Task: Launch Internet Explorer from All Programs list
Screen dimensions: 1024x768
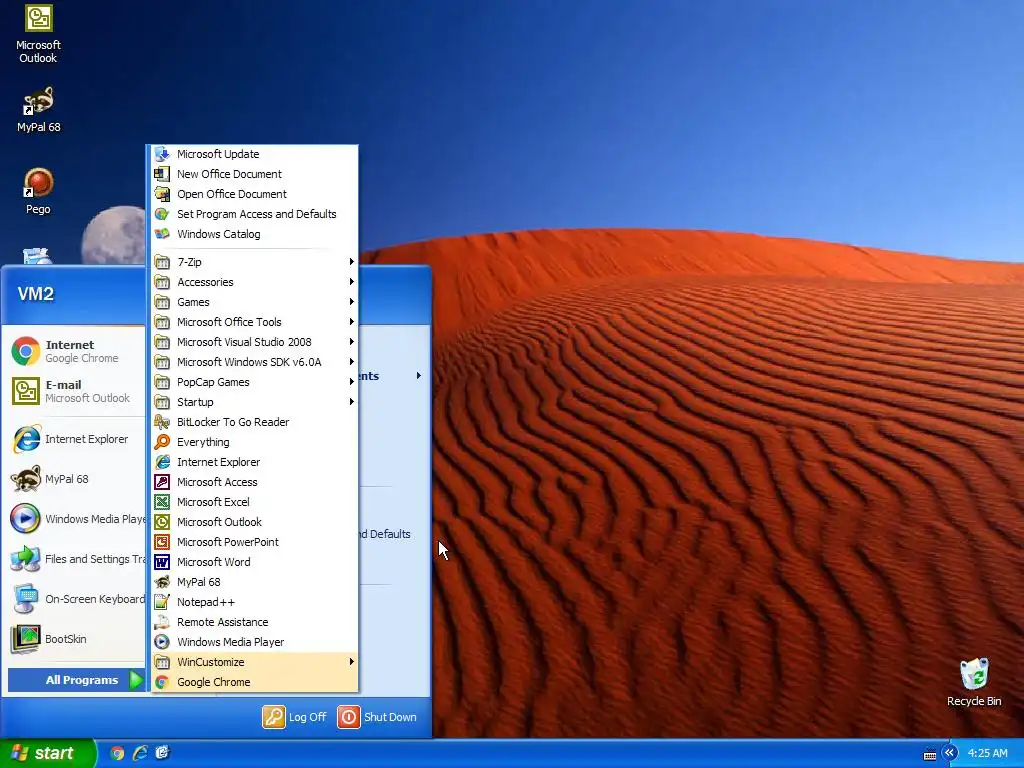Action: pyautogui.click(x=255, y=462)
